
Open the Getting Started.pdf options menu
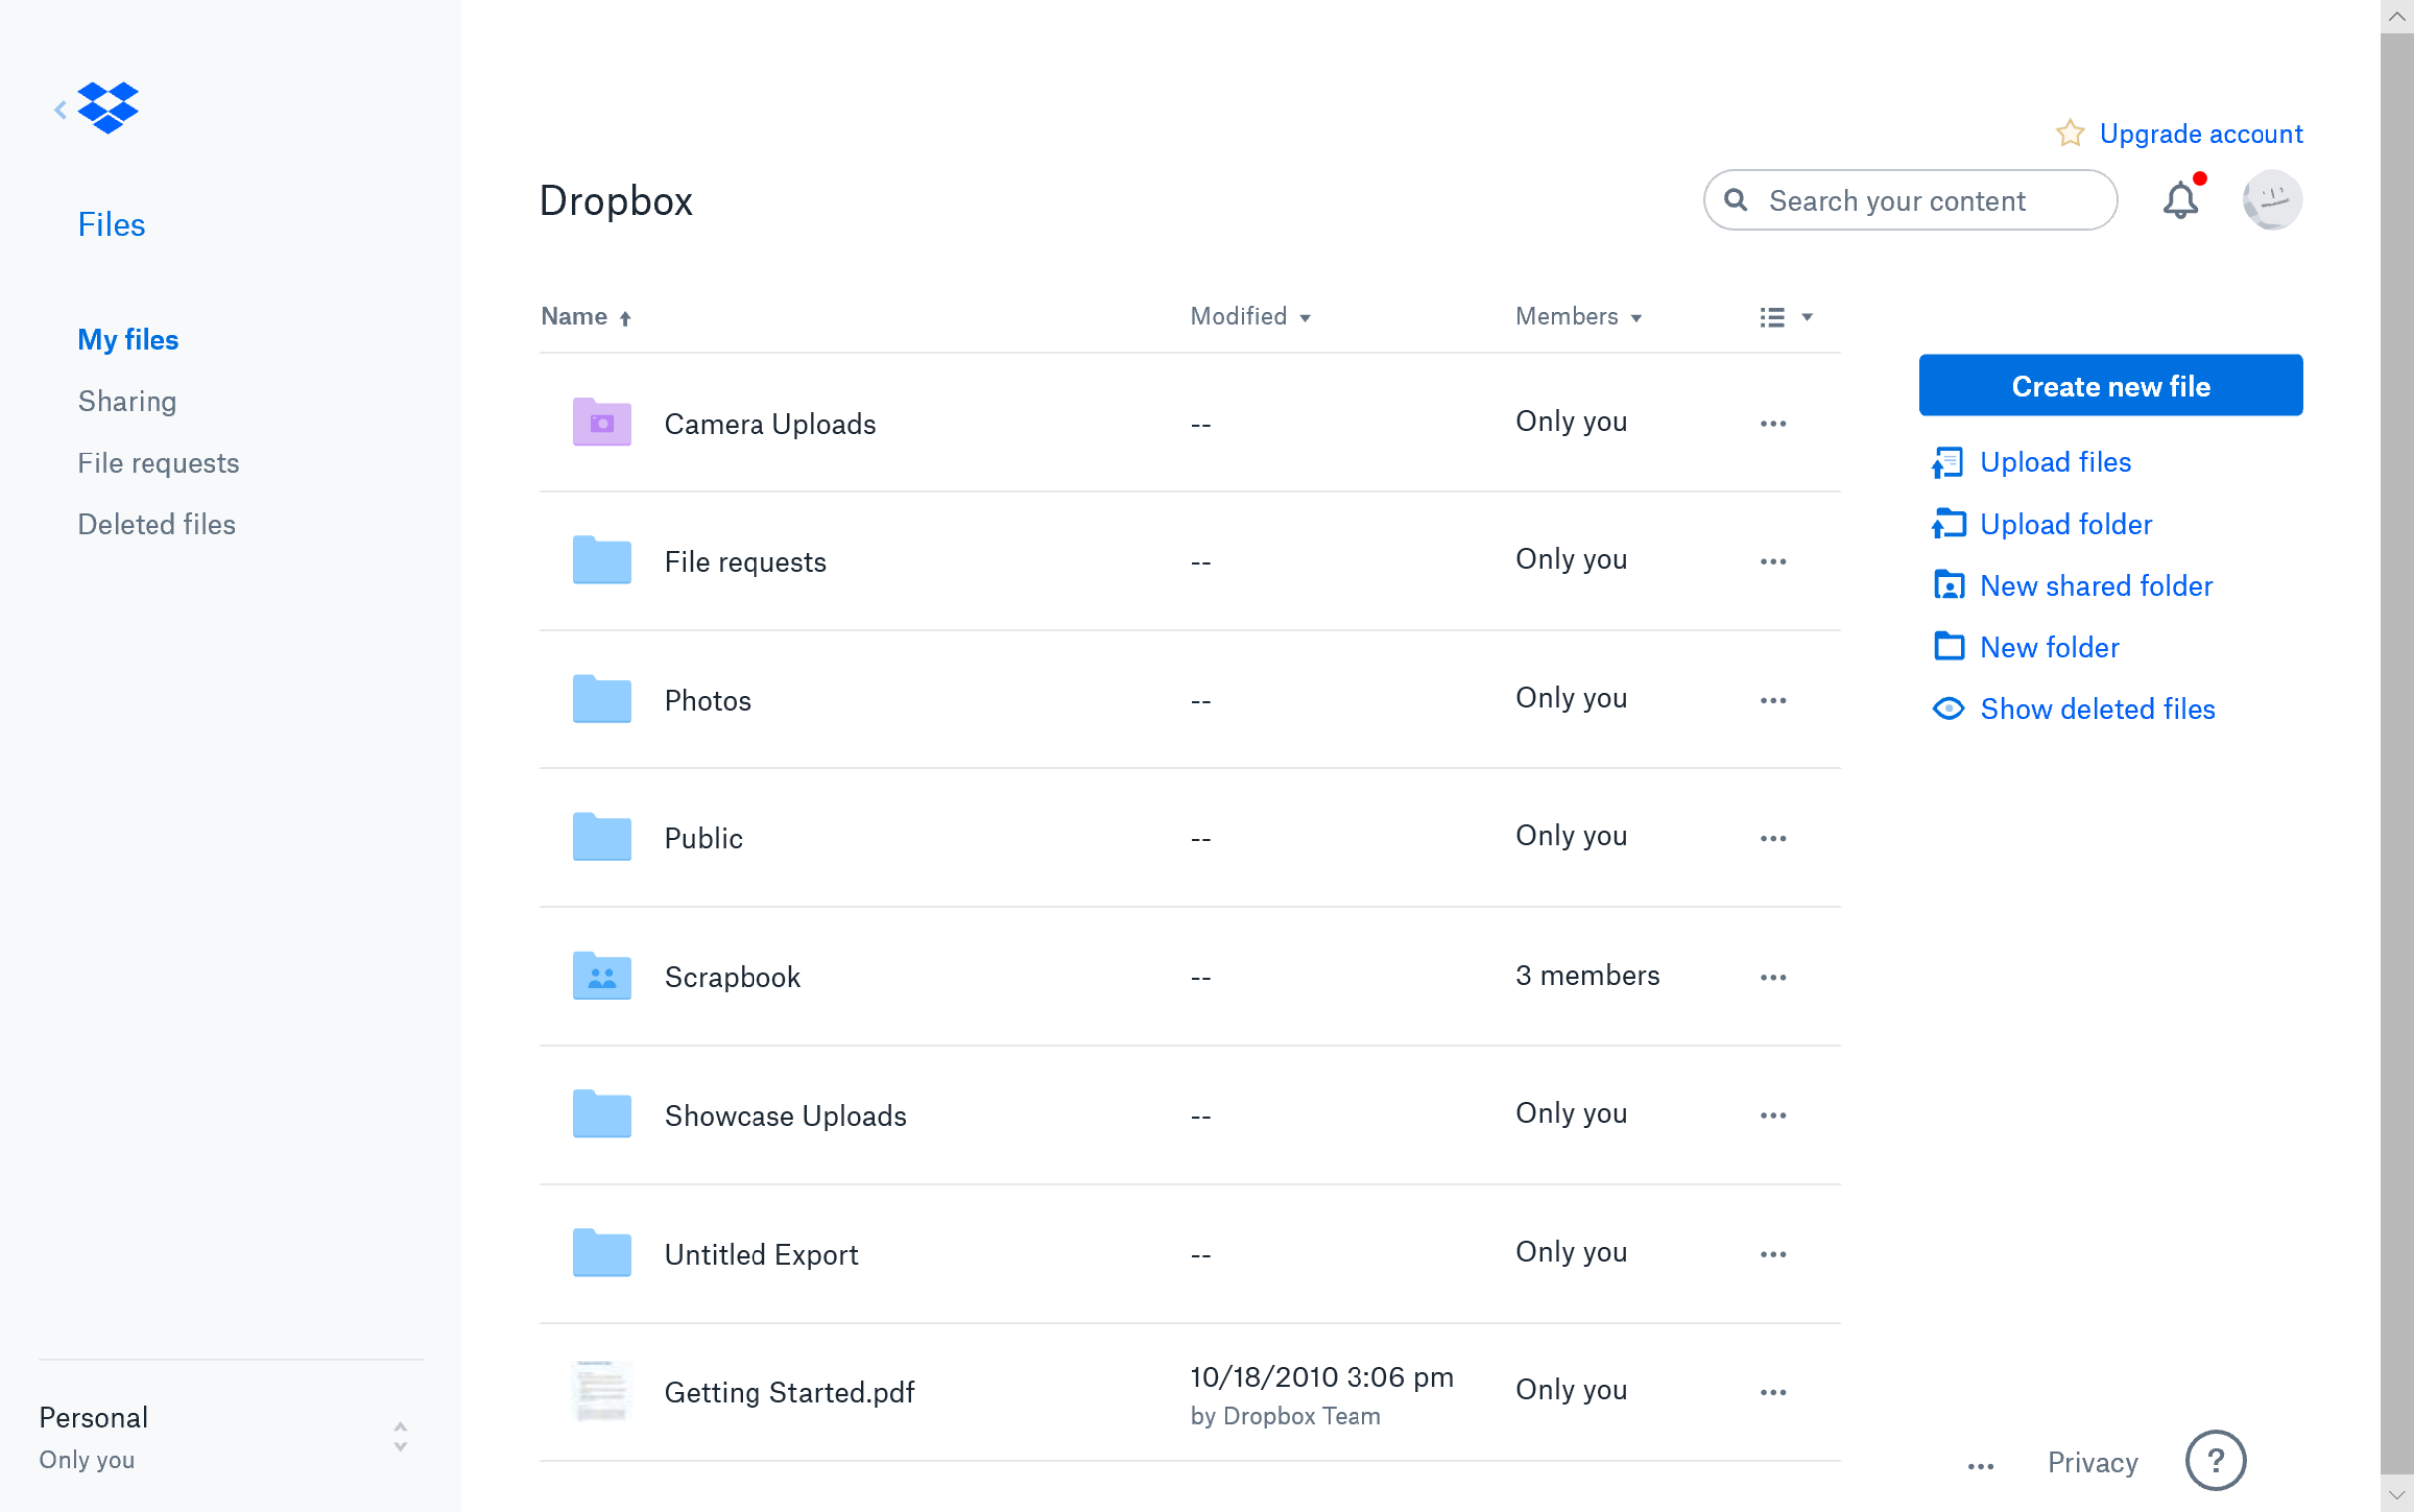pyautogui.click(x=1773, y=1390)
